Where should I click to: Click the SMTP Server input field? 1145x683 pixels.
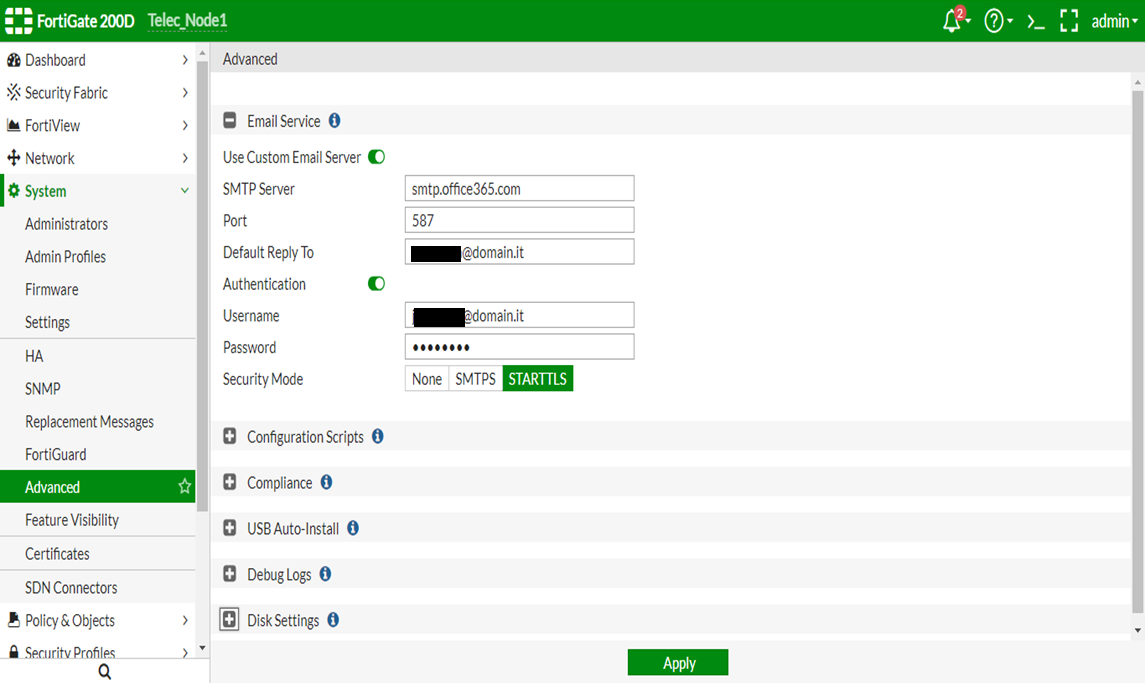coord(519,188)
